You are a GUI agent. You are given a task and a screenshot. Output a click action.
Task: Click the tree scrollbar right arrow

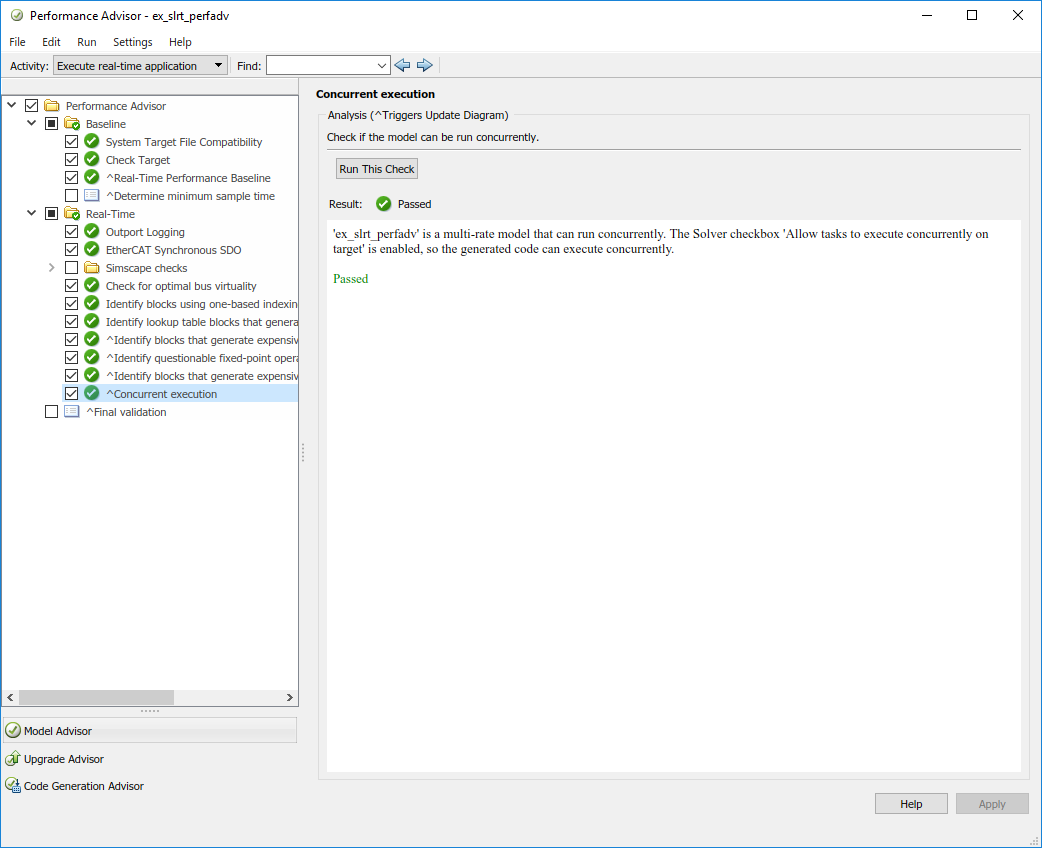click(x=290, y=697)
